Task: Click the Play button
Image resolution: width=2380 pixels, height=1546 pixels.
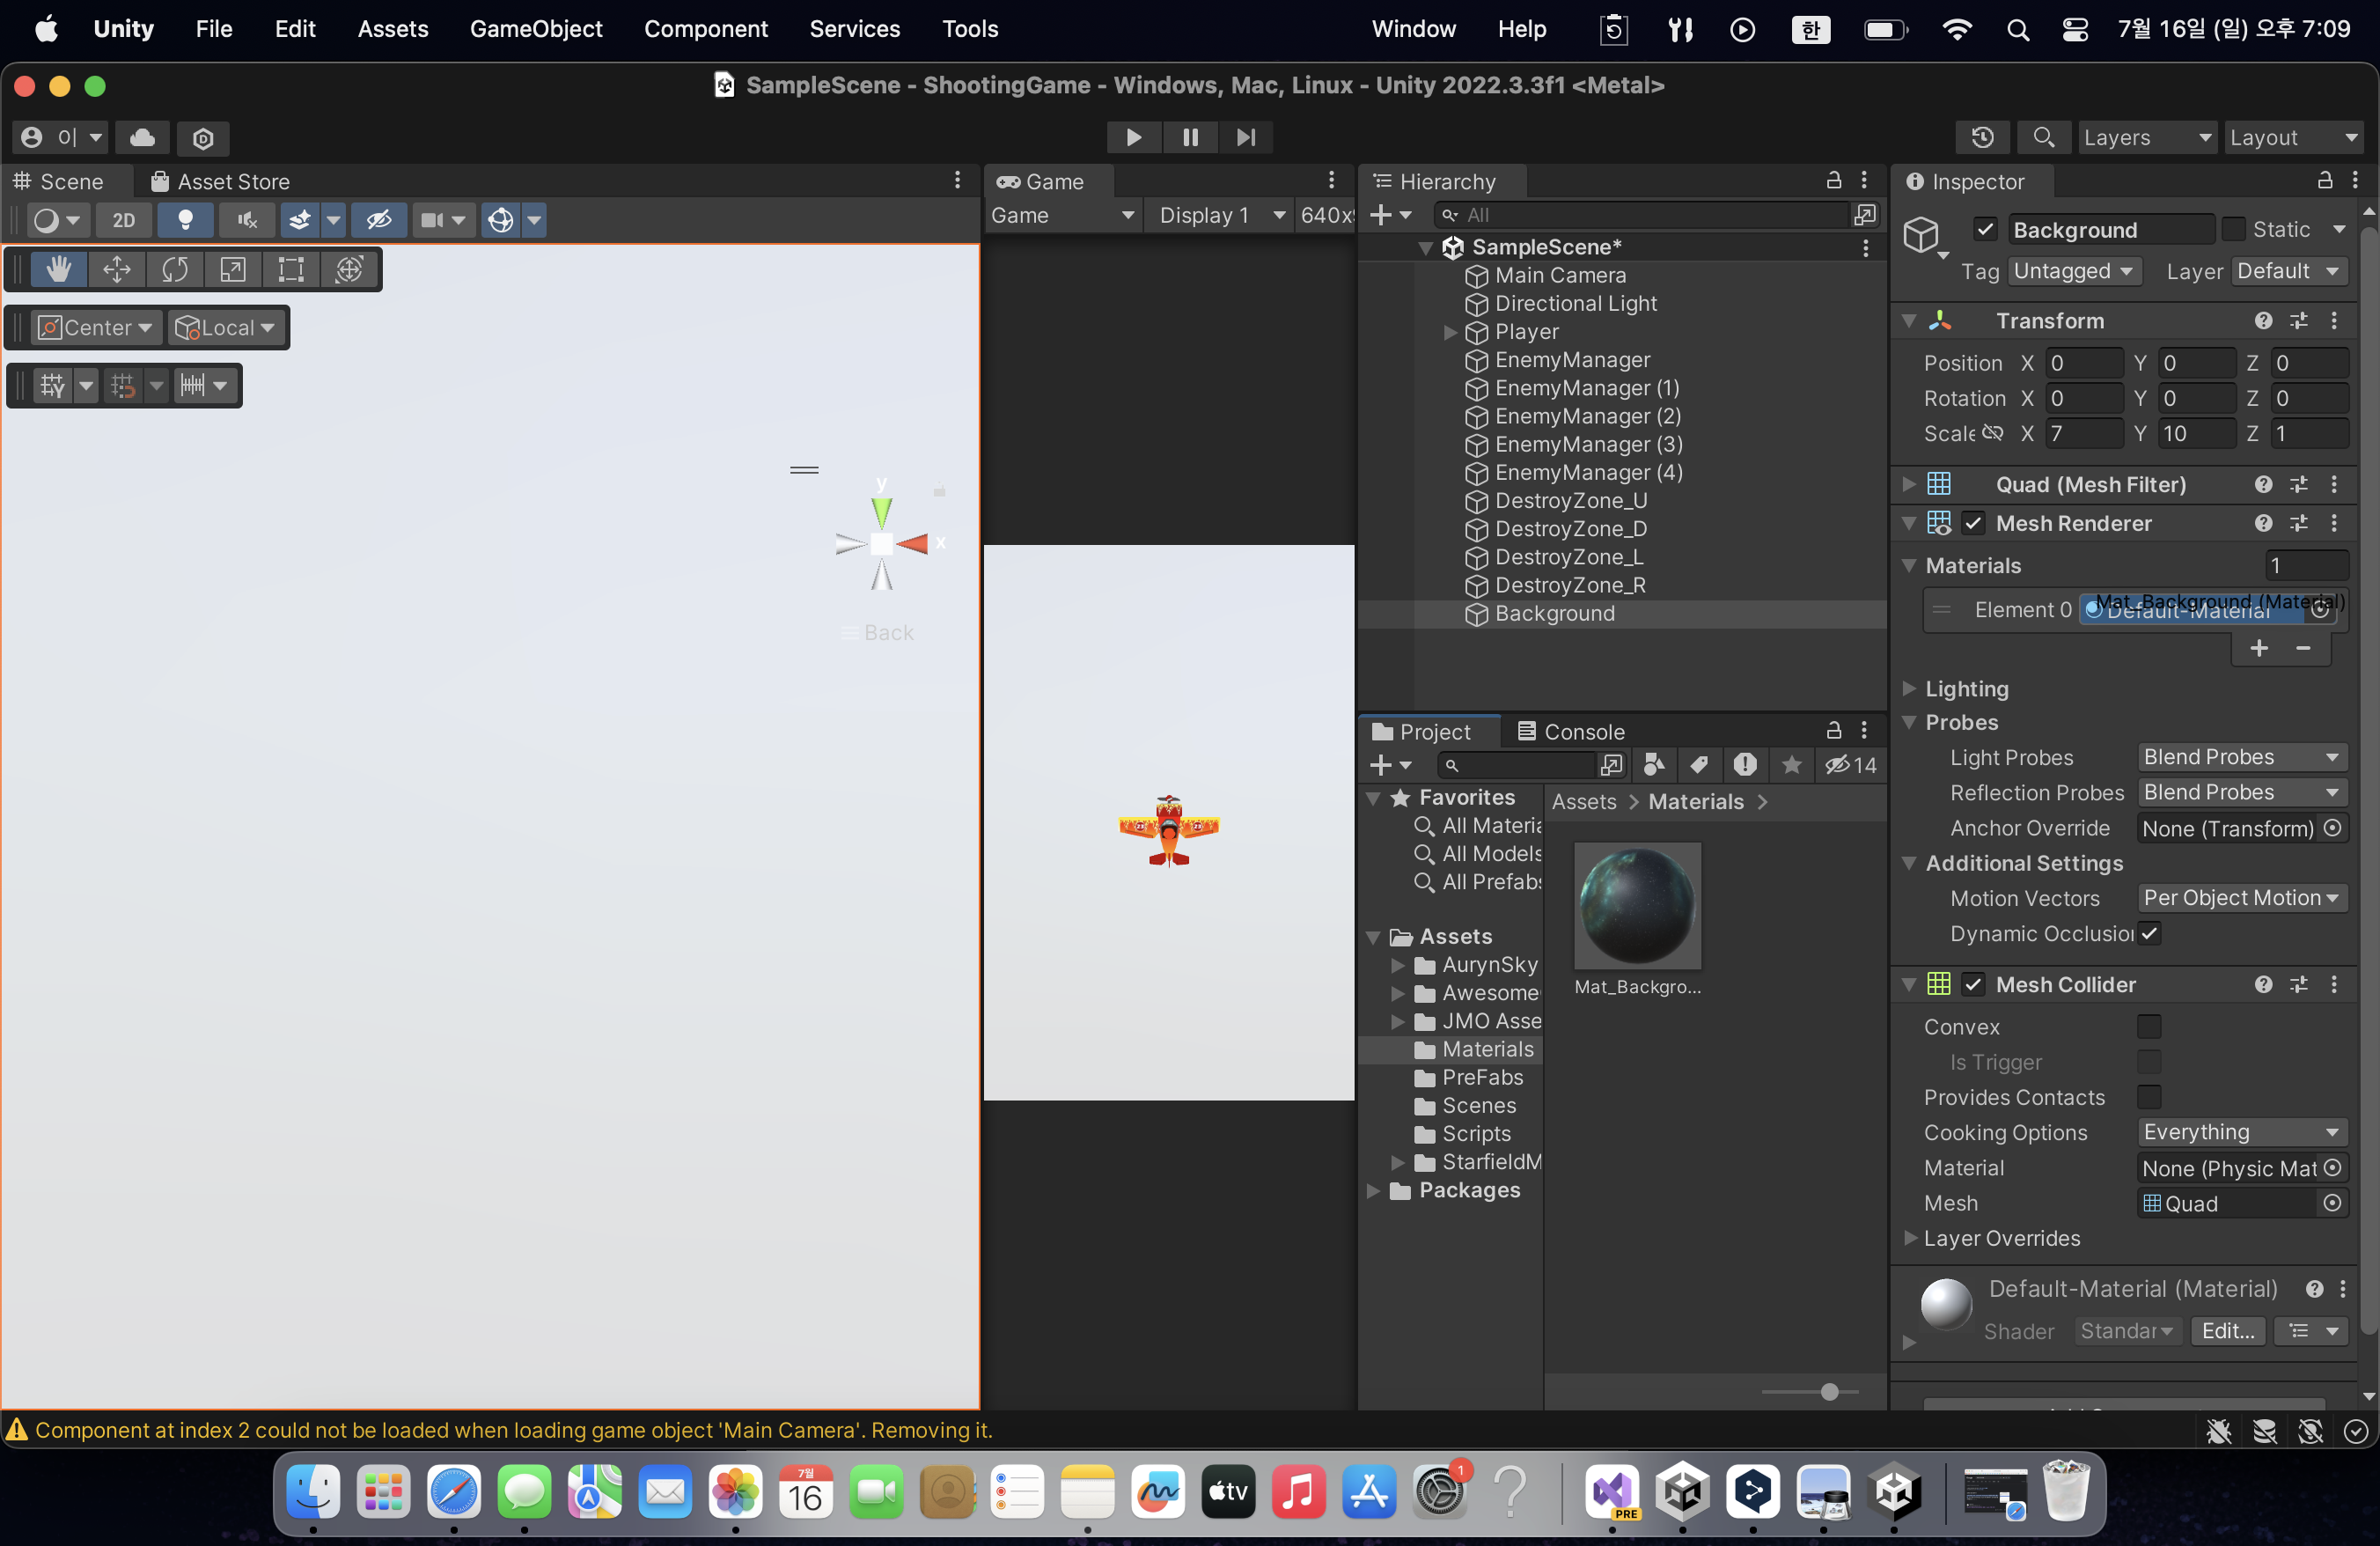Action: [1133, 137]
